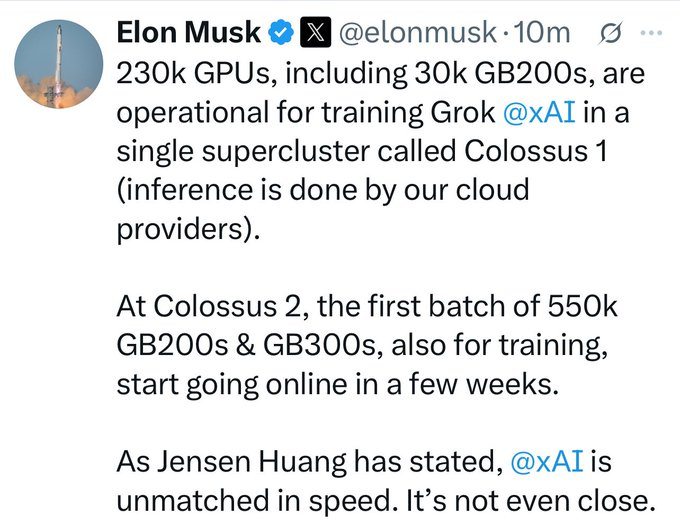Click the black X affiliation badge
The width and height of the screenshot is (680, 532).
315,33
